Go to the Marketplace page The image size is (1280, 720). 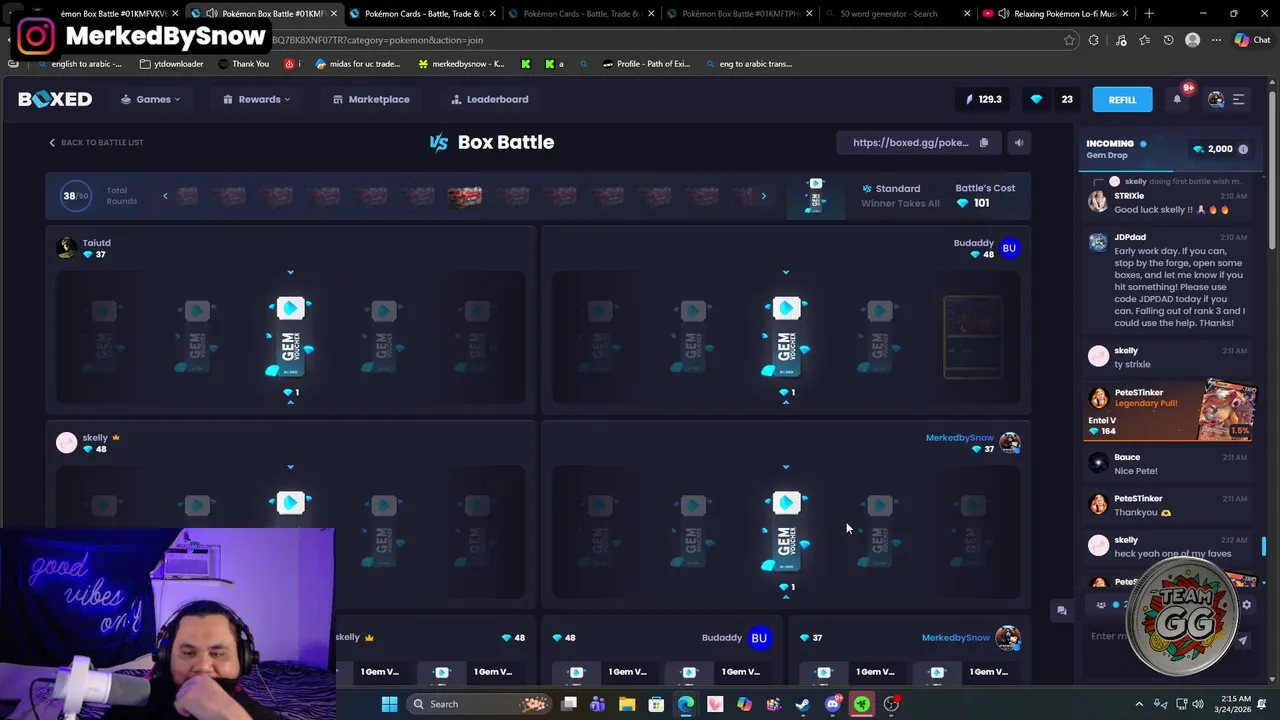[371, 99]
